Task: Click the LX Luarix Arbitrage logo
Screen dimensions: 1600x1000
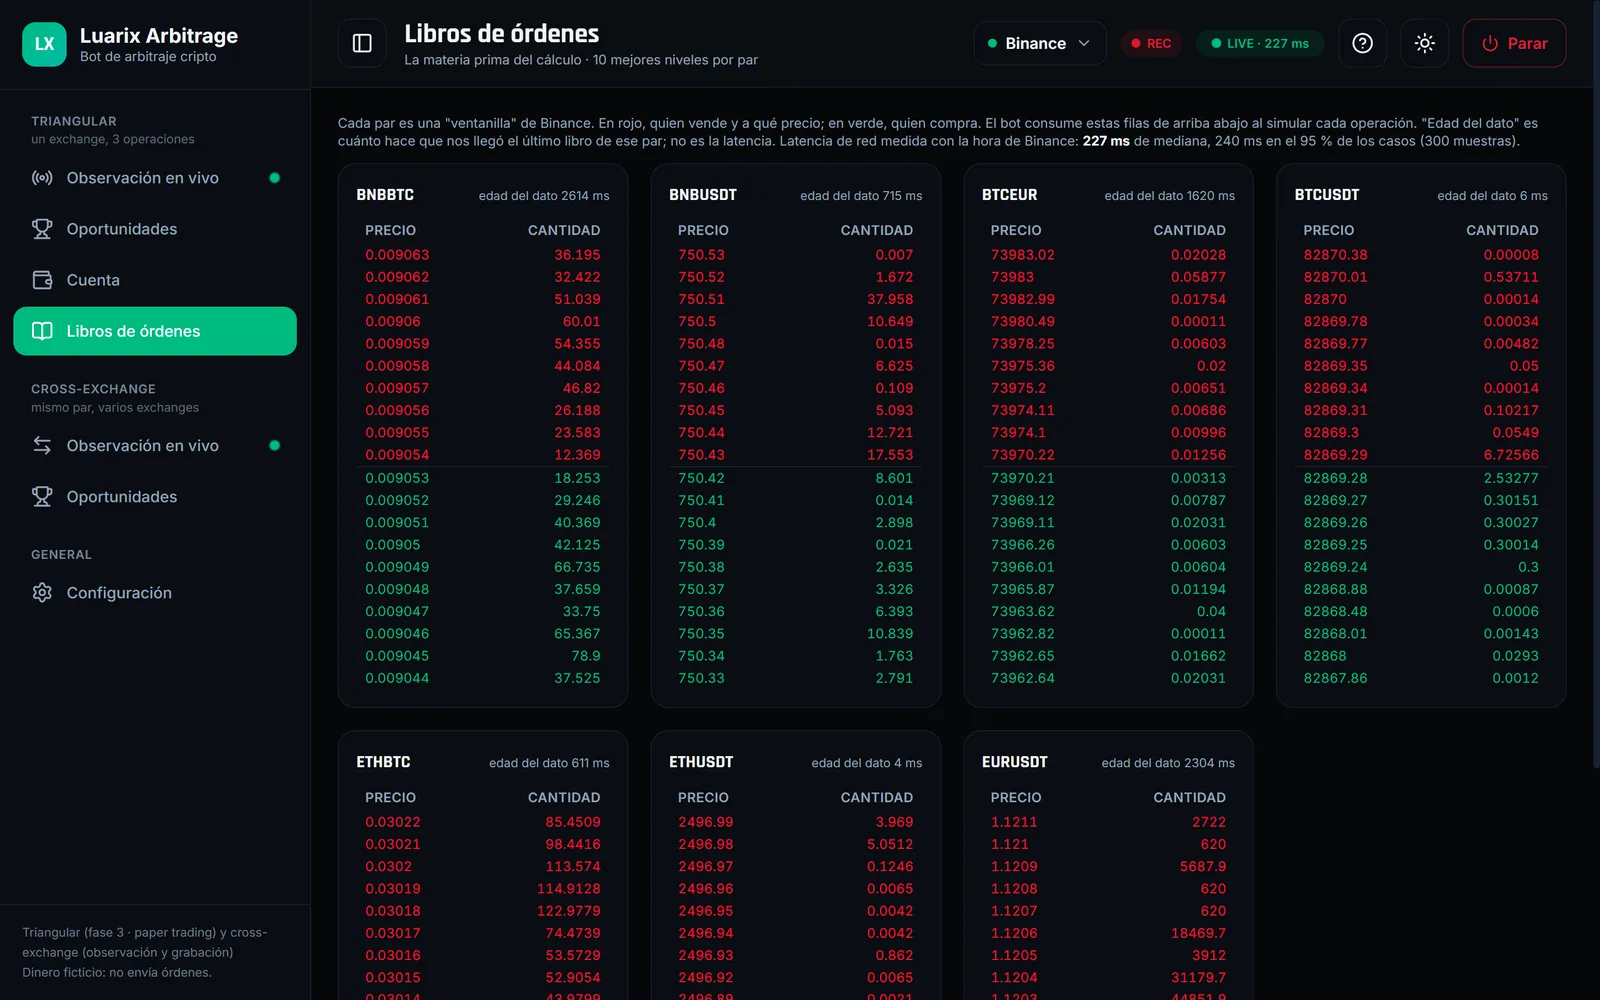Action: click(x=44, y=44)
